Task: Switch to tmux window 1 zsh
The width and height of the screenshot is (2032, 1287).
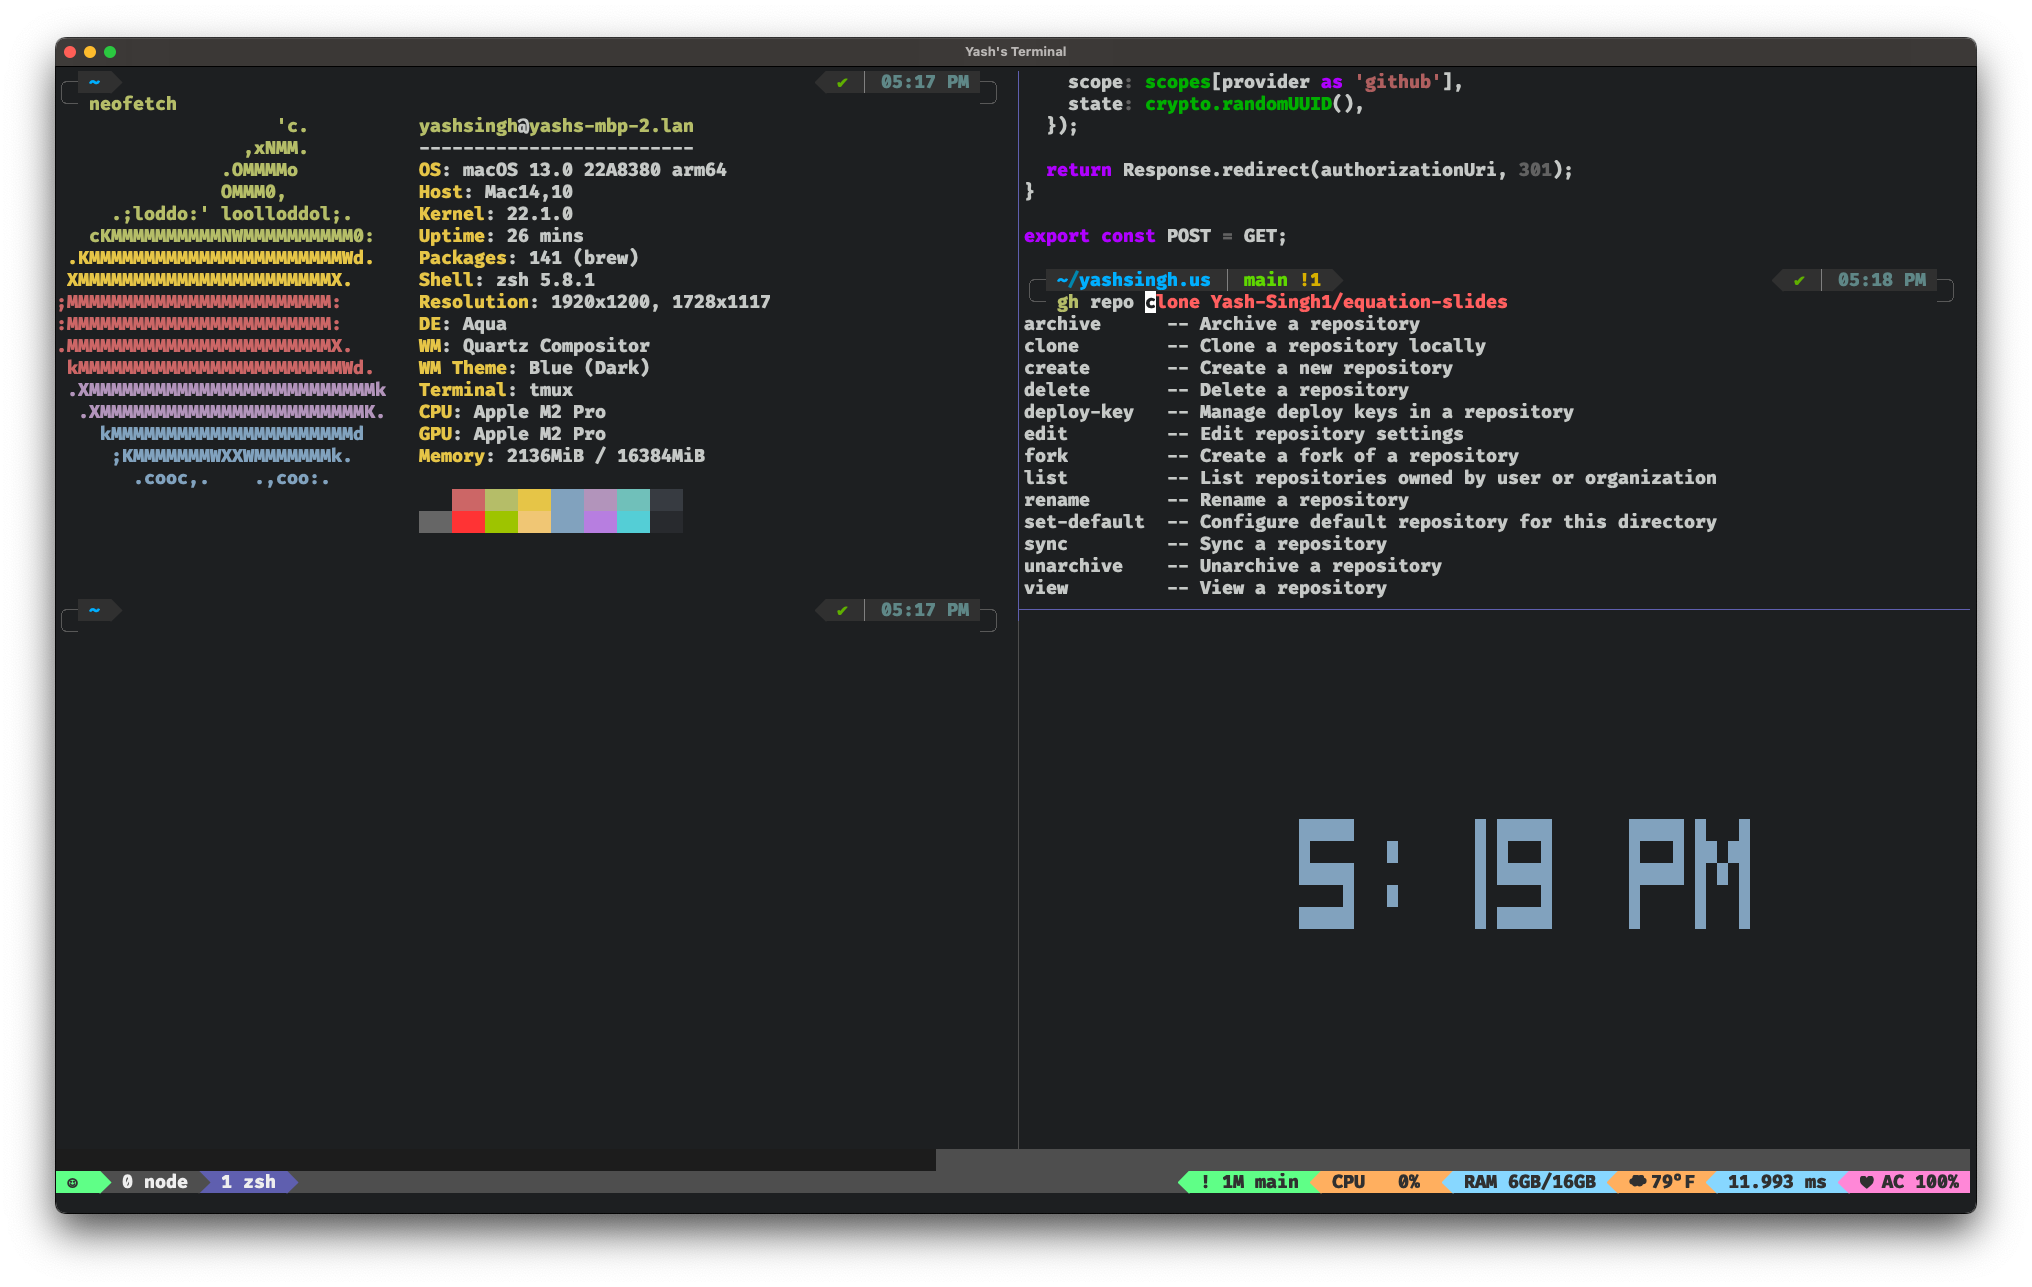Action: pyautogui.click(x=248, y=1182)
